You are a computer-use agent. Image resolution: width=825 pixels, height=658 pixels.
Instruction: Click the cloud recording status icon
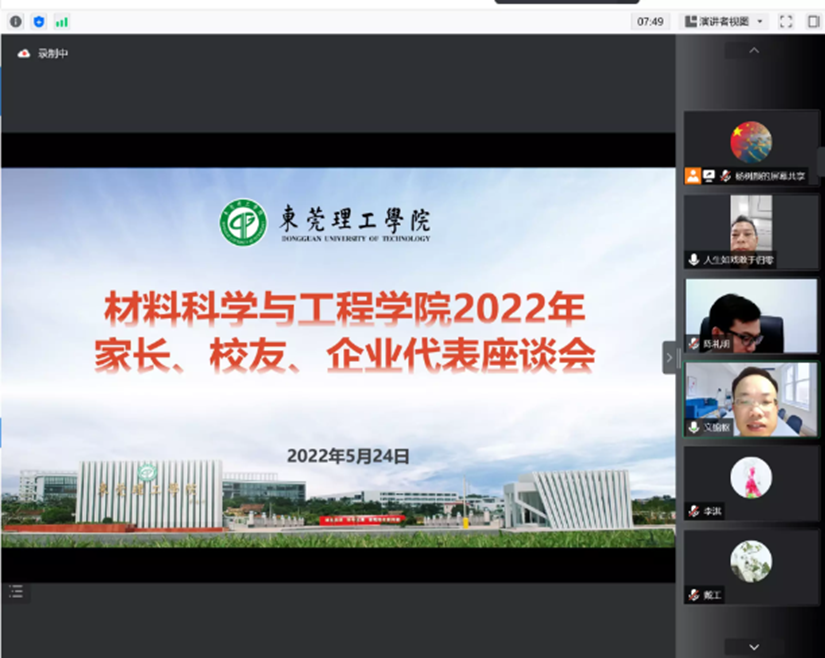pyautogui.click(x=24, y=54)
